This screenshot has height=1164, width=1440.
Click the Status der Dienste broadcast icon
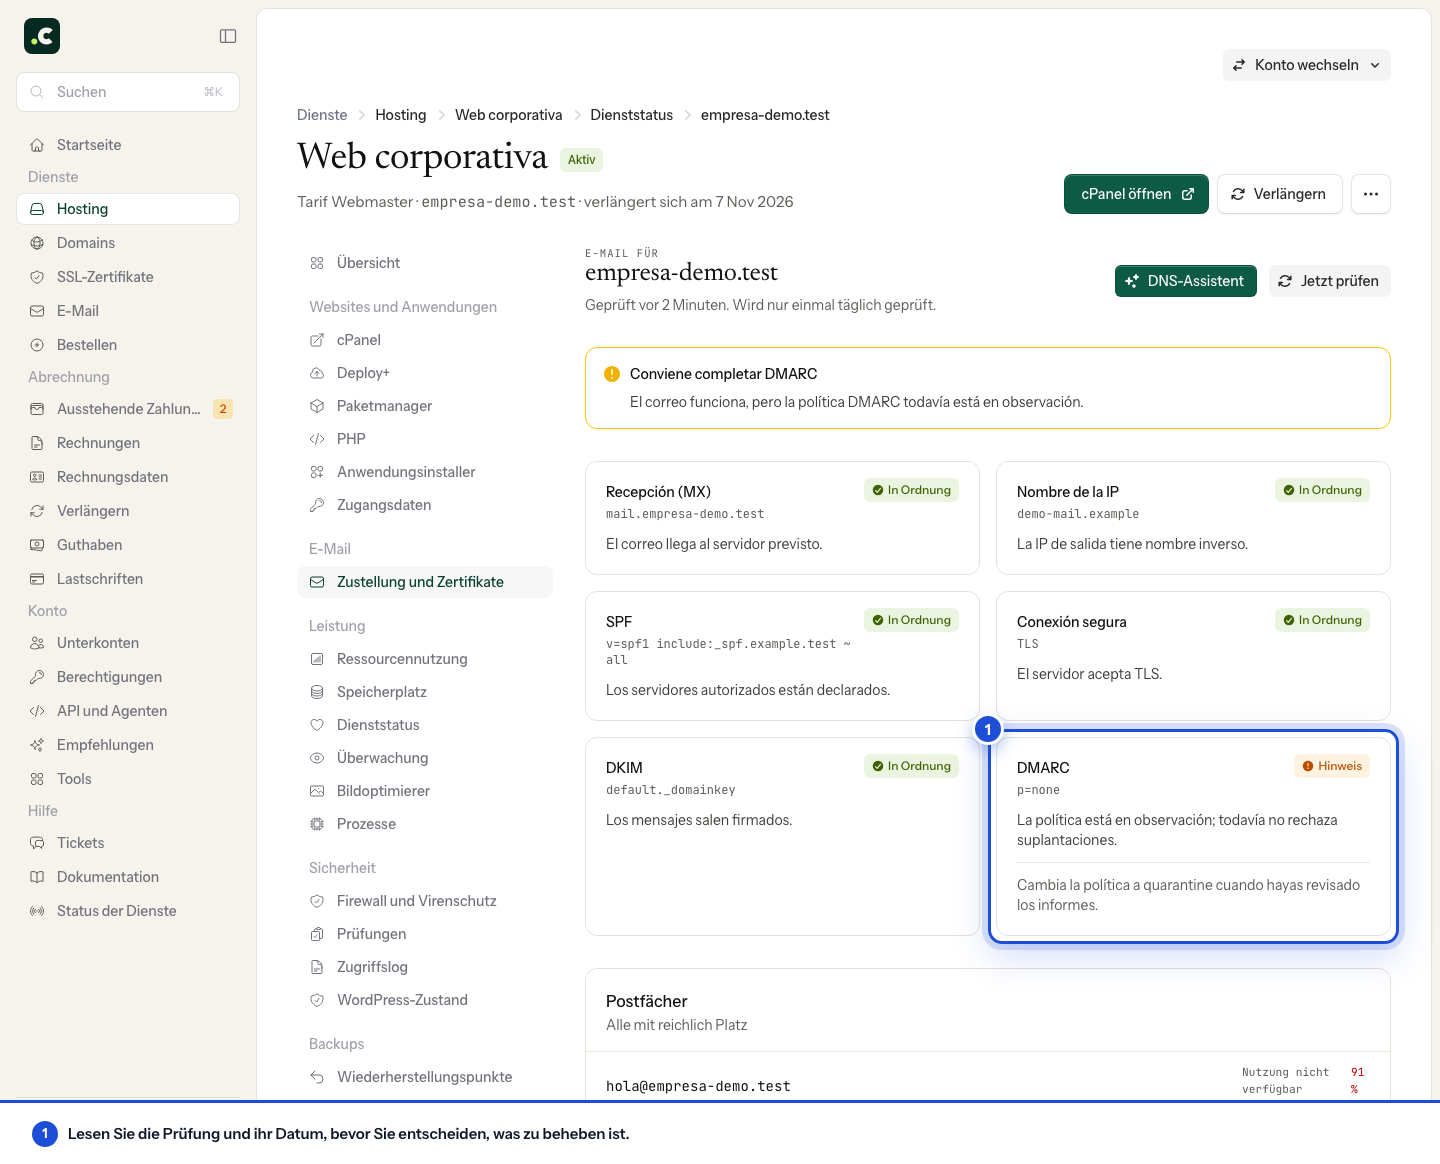click(37, 911)
